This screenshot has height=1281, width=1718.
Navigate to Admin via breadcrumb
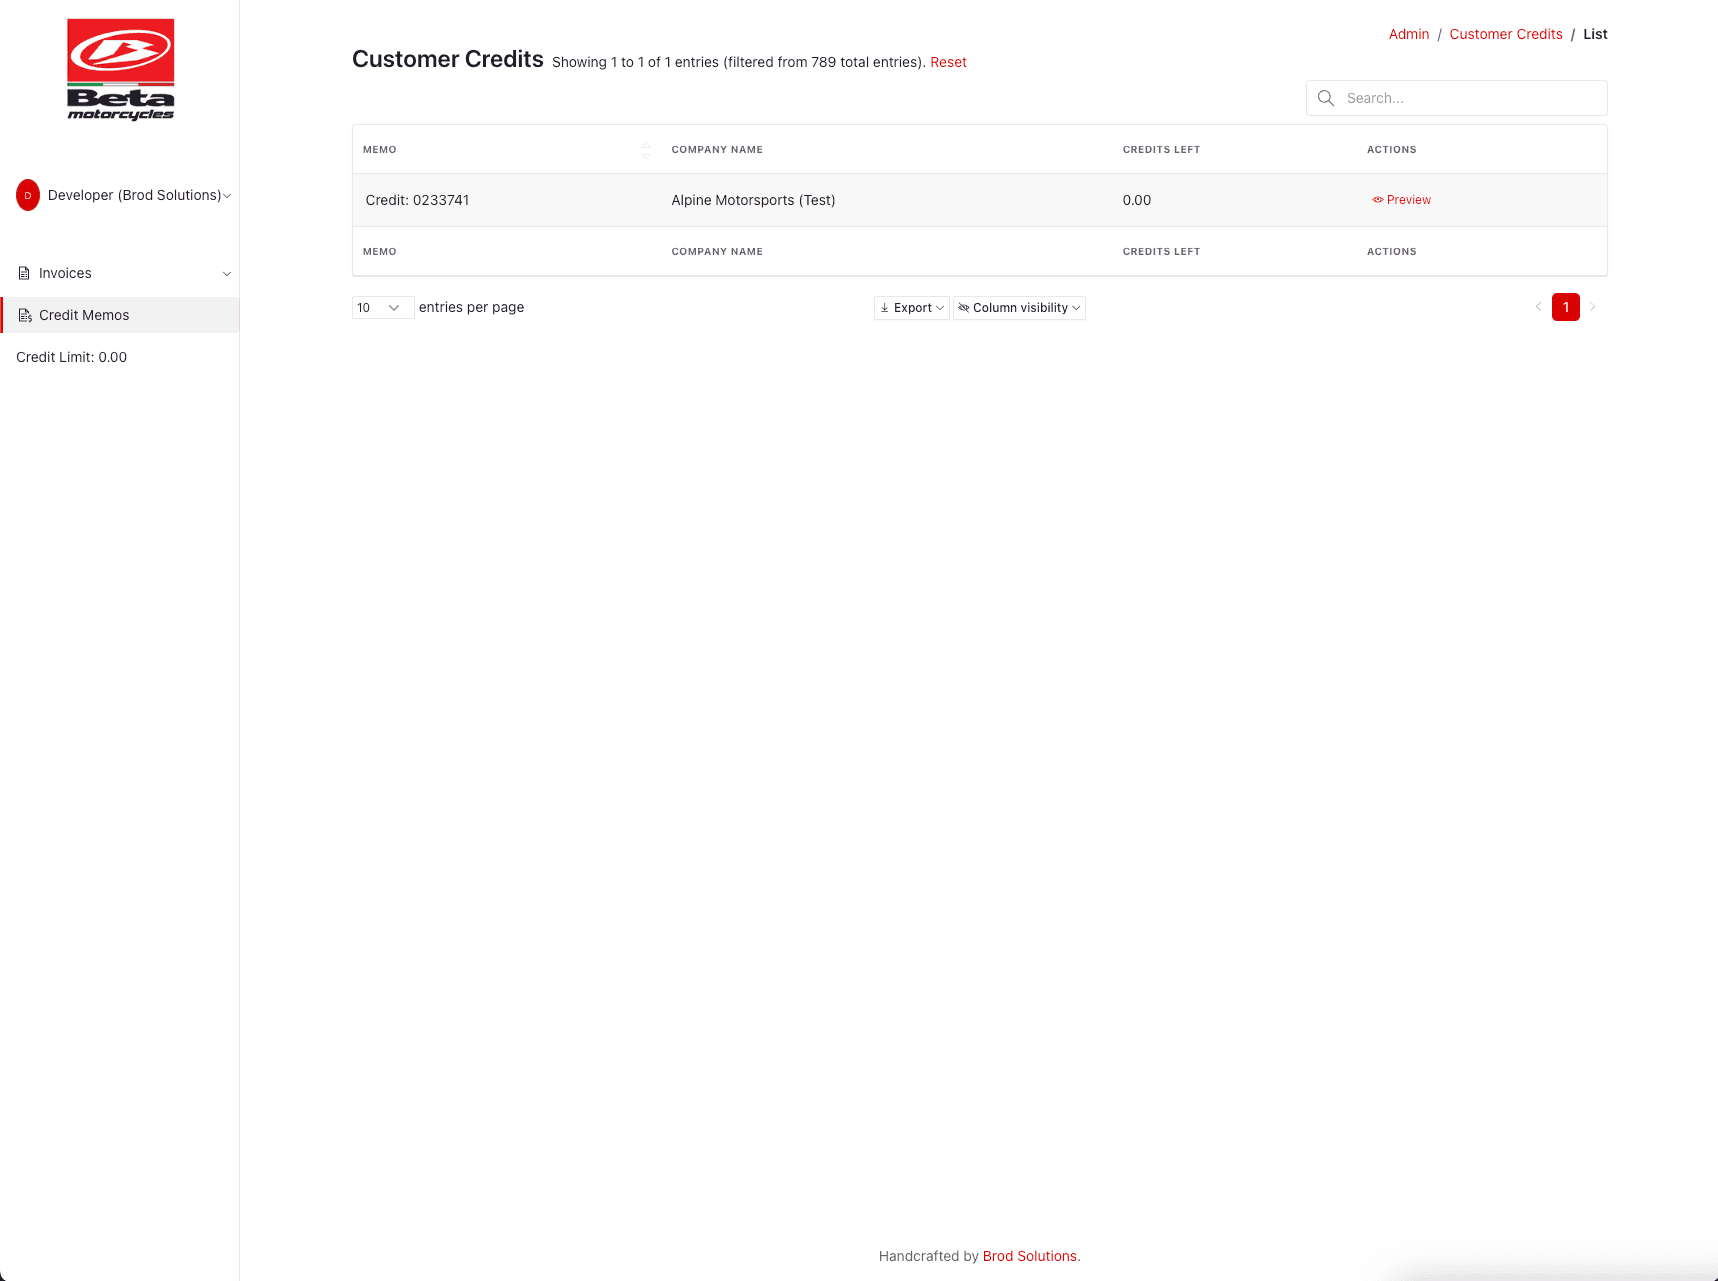point(1408,33)
